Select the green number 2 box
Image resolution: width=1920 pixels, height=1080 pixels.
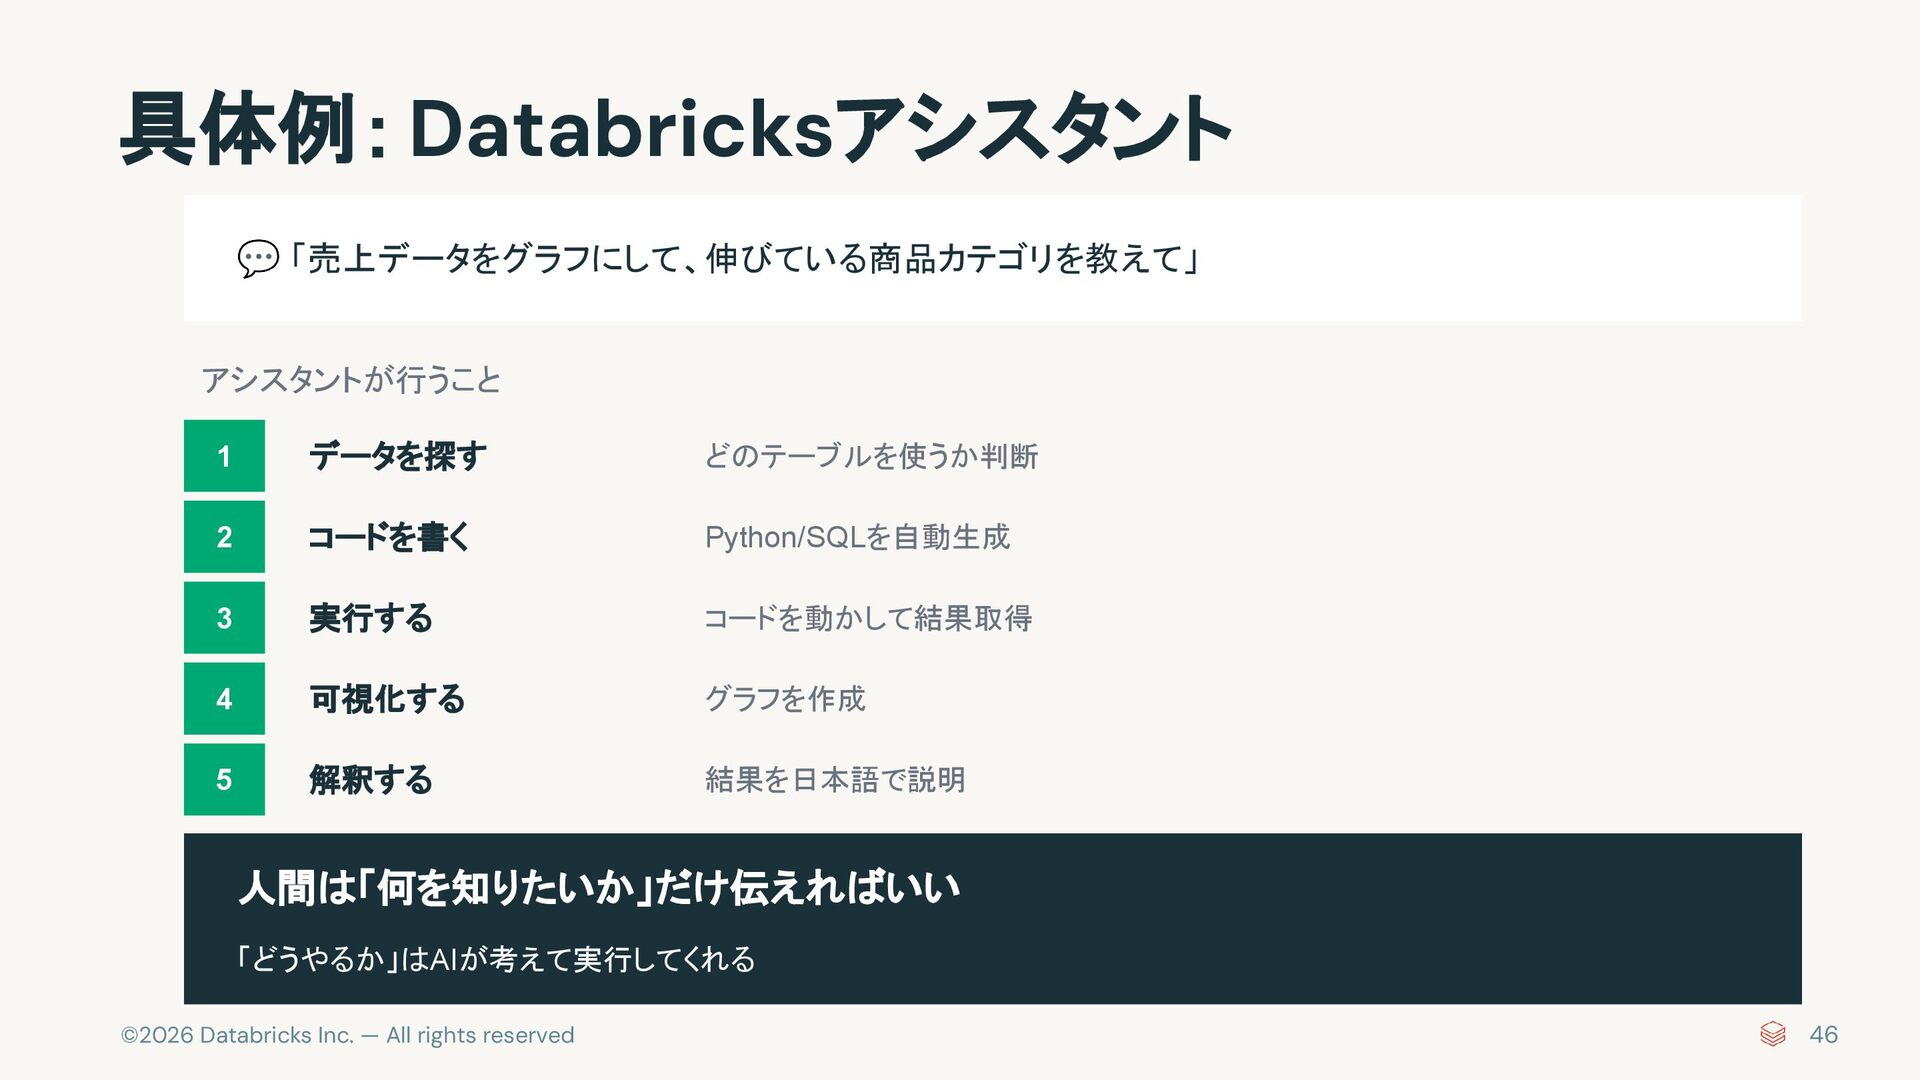(x=224, y=537)
